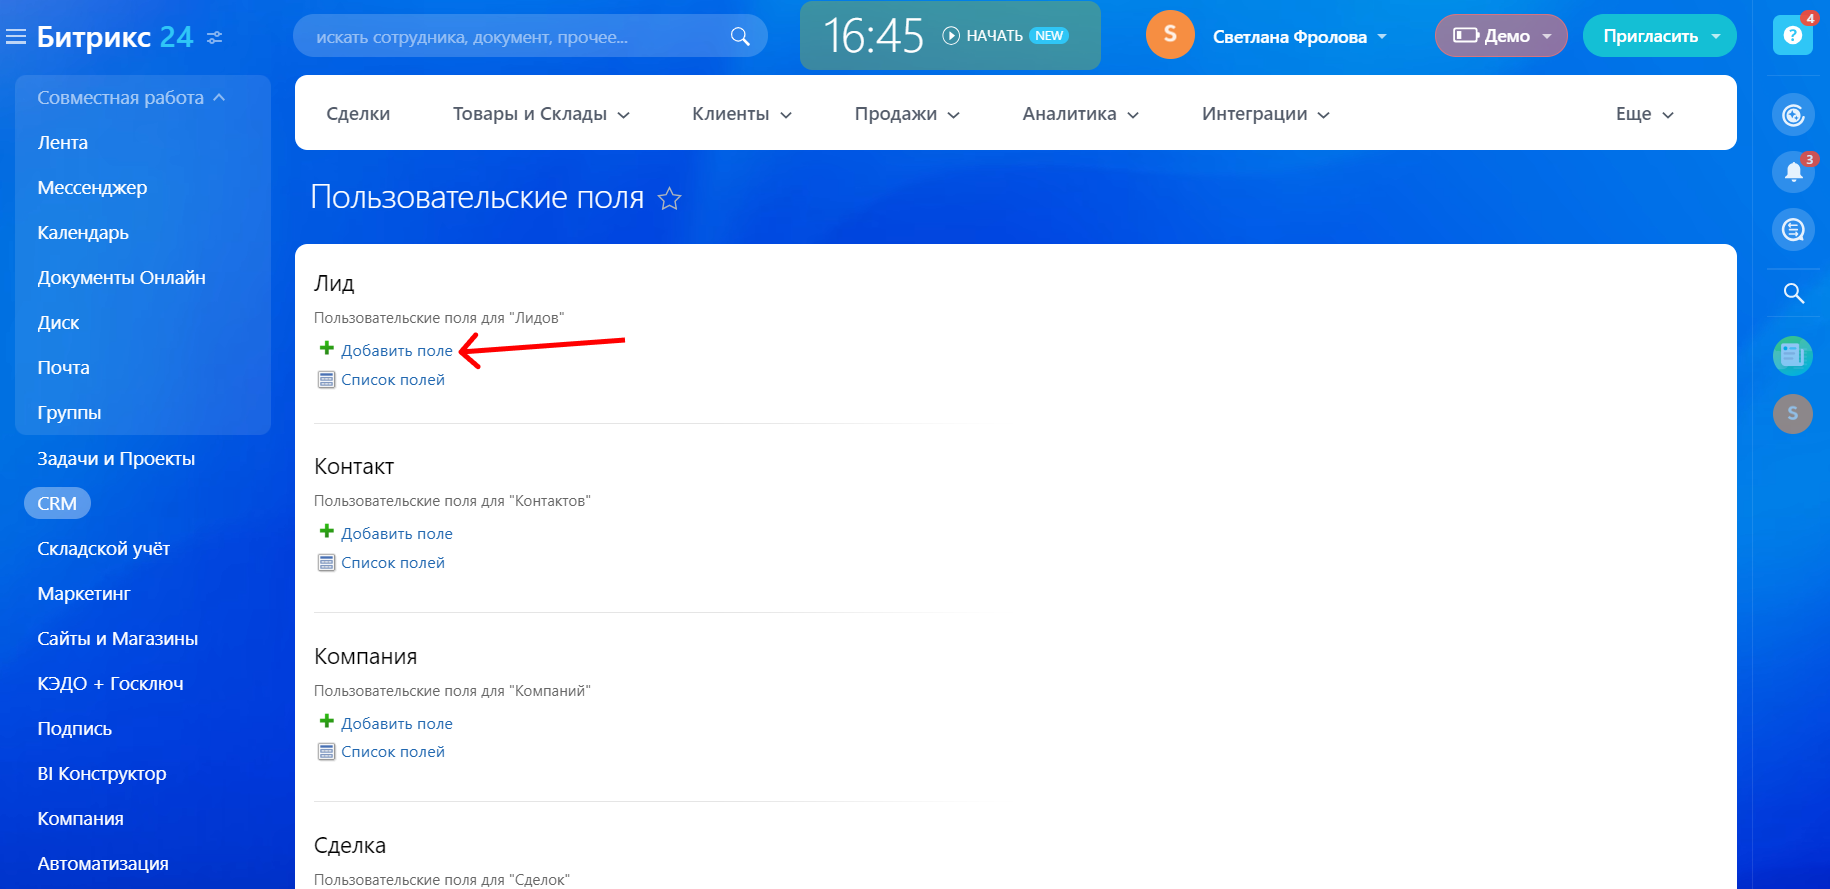
Task: Open Лента in sidebar
Action: (63, 143)
